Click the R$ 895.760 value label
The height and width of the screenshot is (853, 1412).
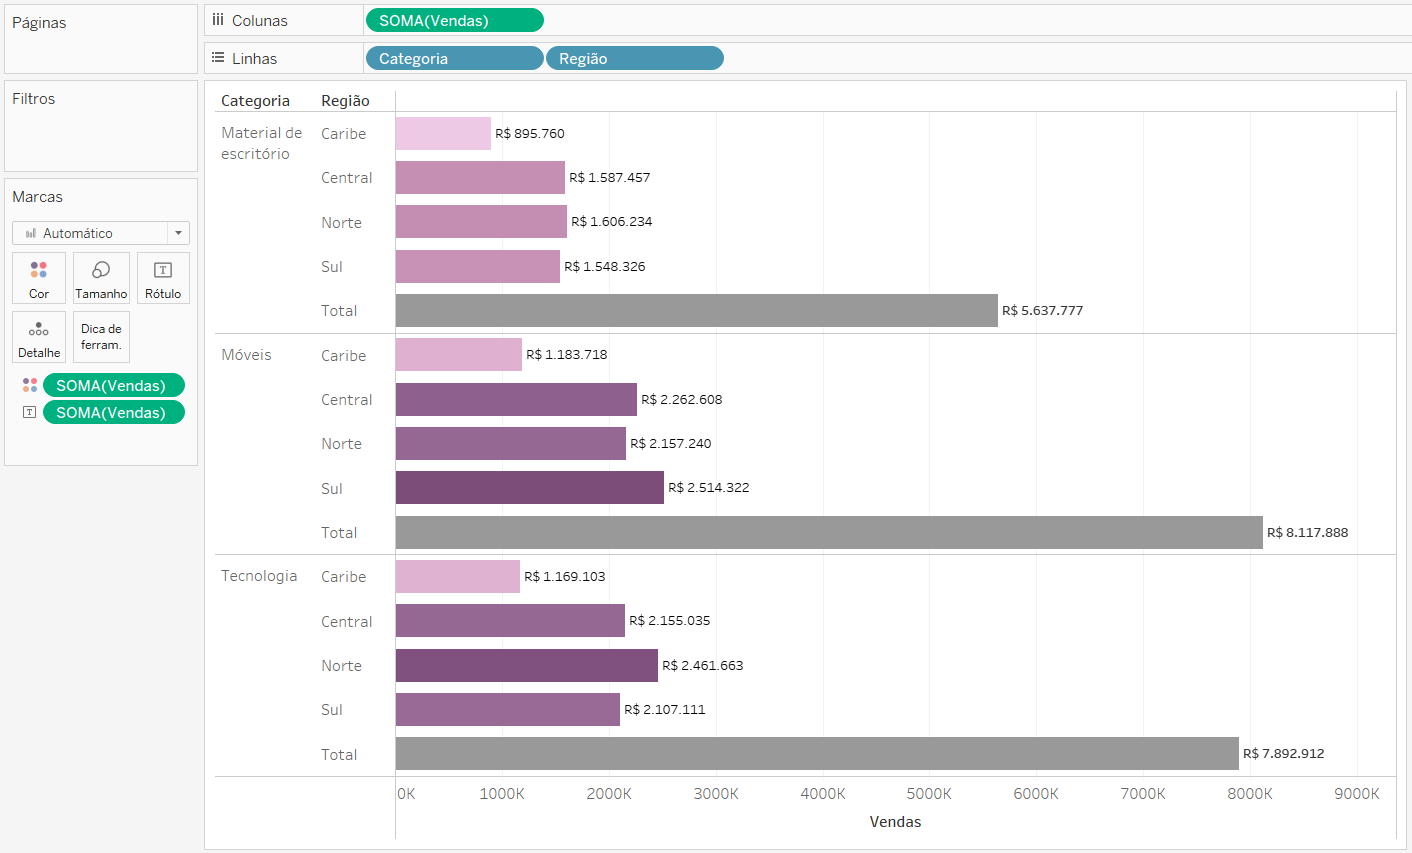(530, 133)
